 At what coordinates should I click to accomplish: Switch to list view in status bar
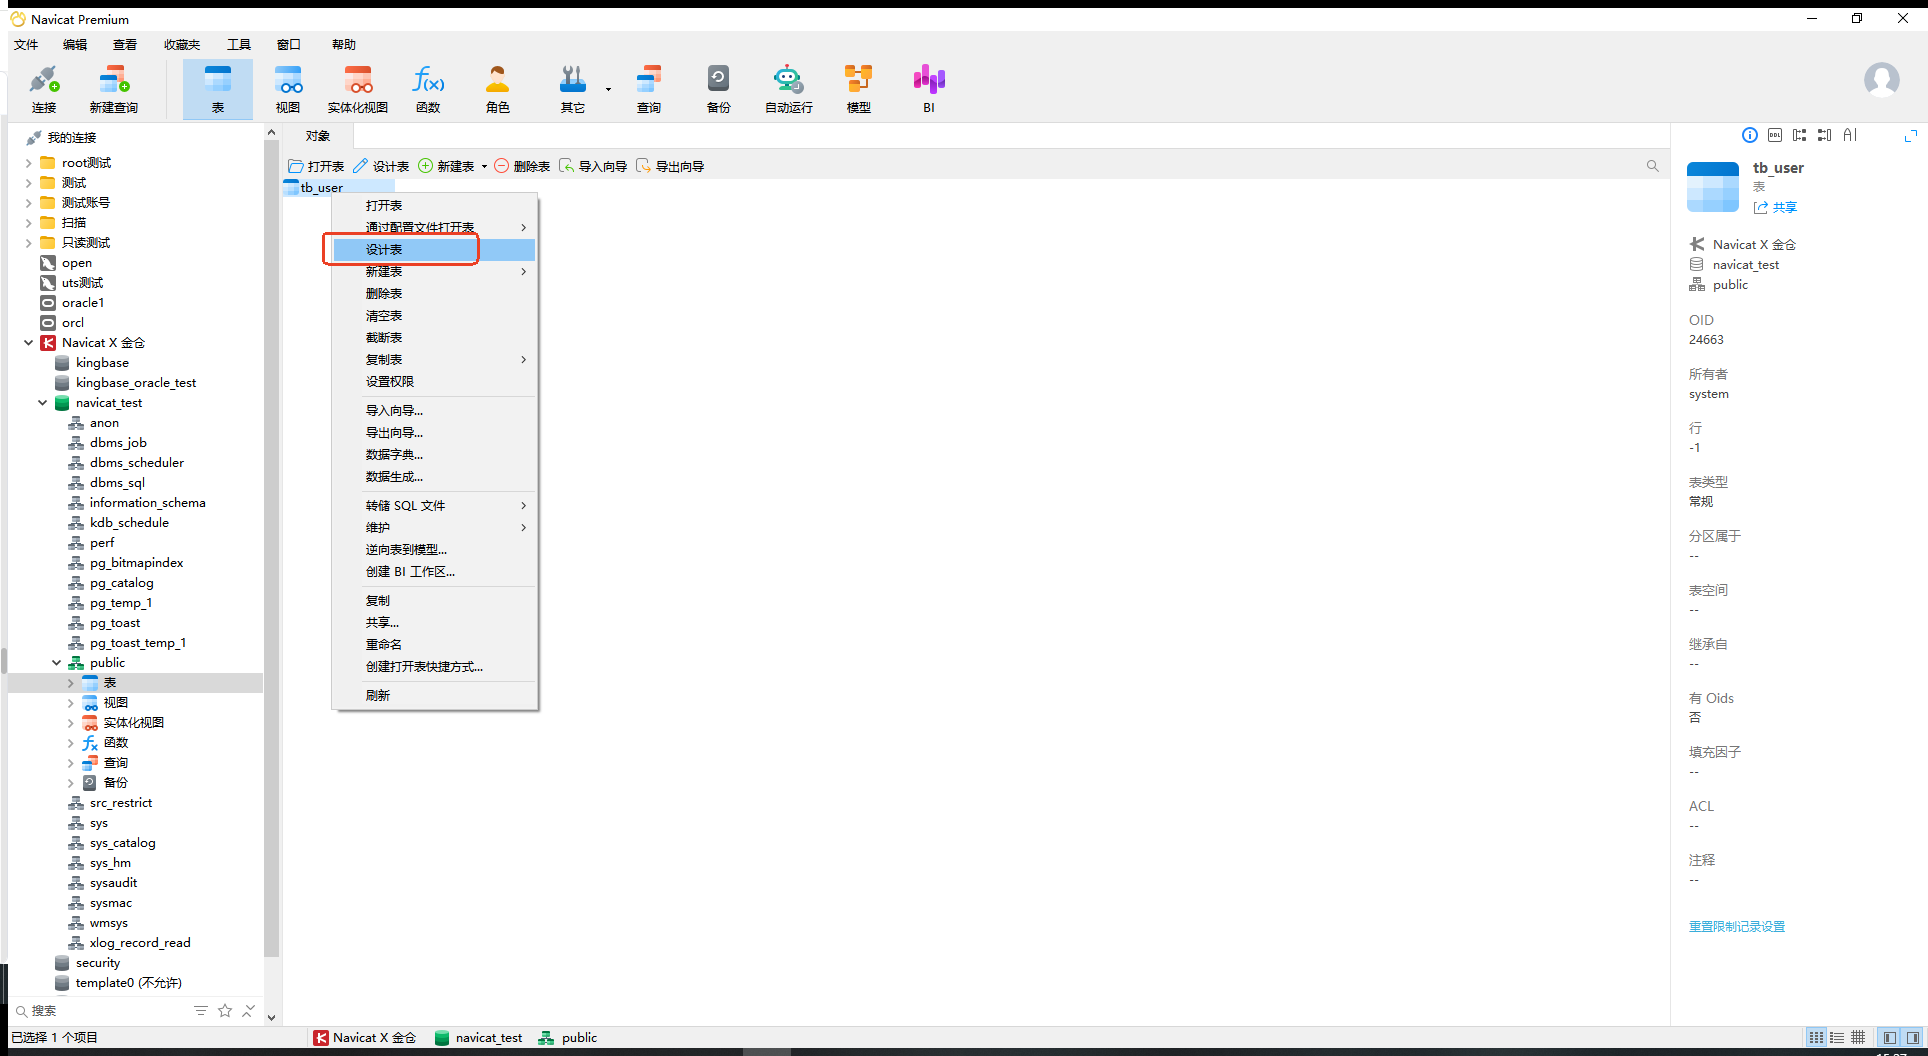1837,1038
